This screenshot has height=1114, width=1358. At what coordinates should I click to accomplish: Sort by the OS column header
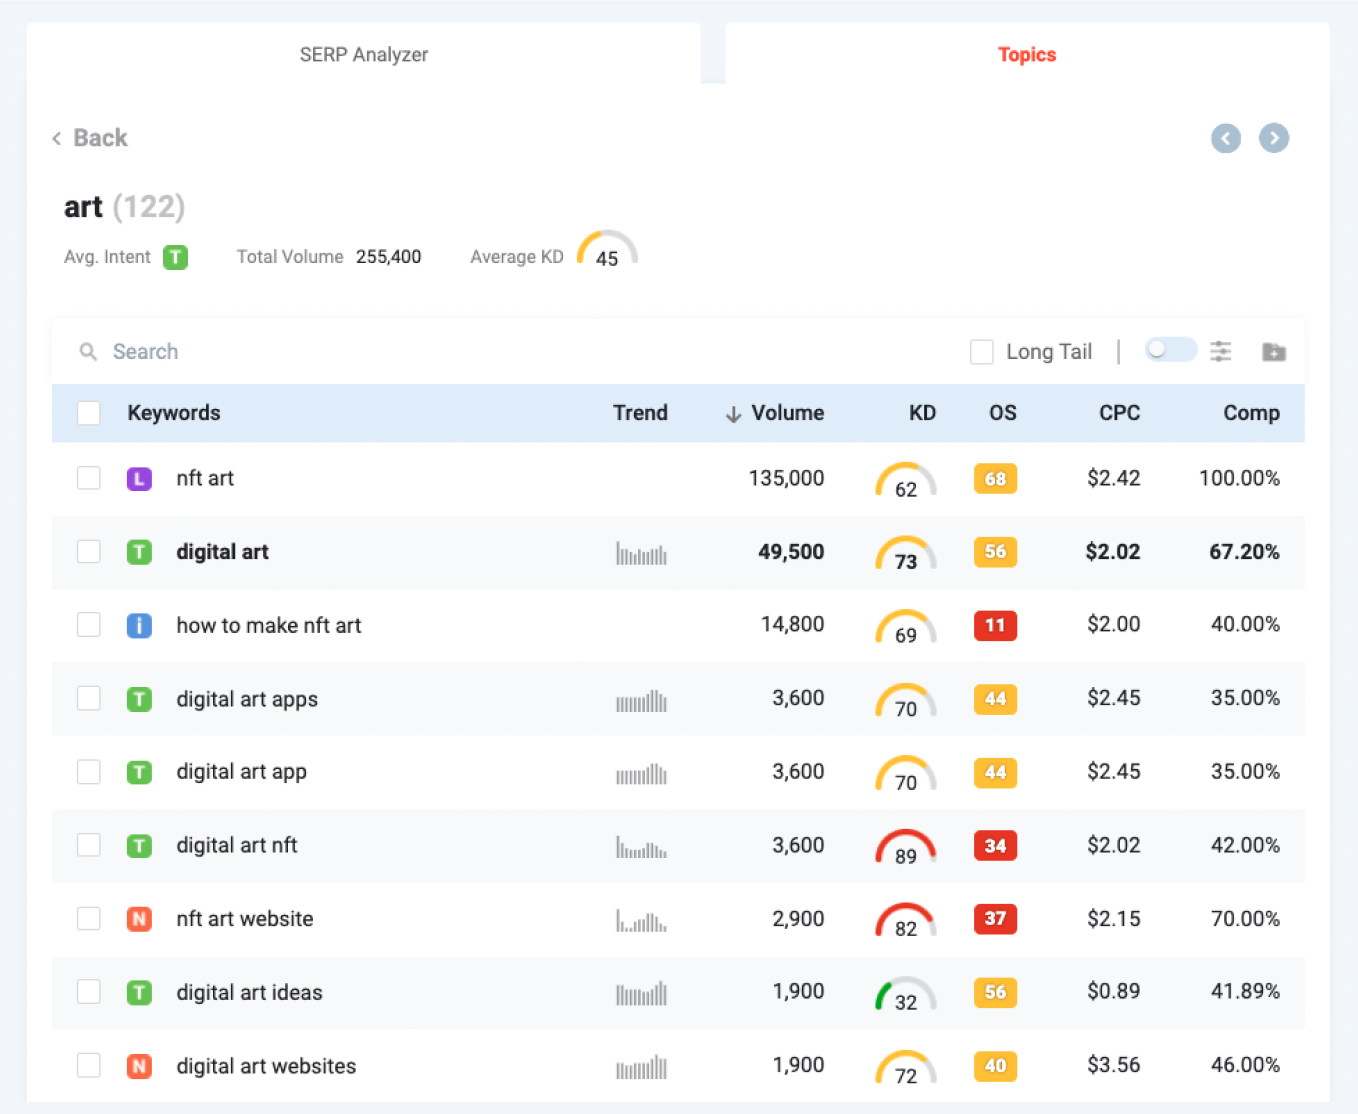pos(1003,413)
